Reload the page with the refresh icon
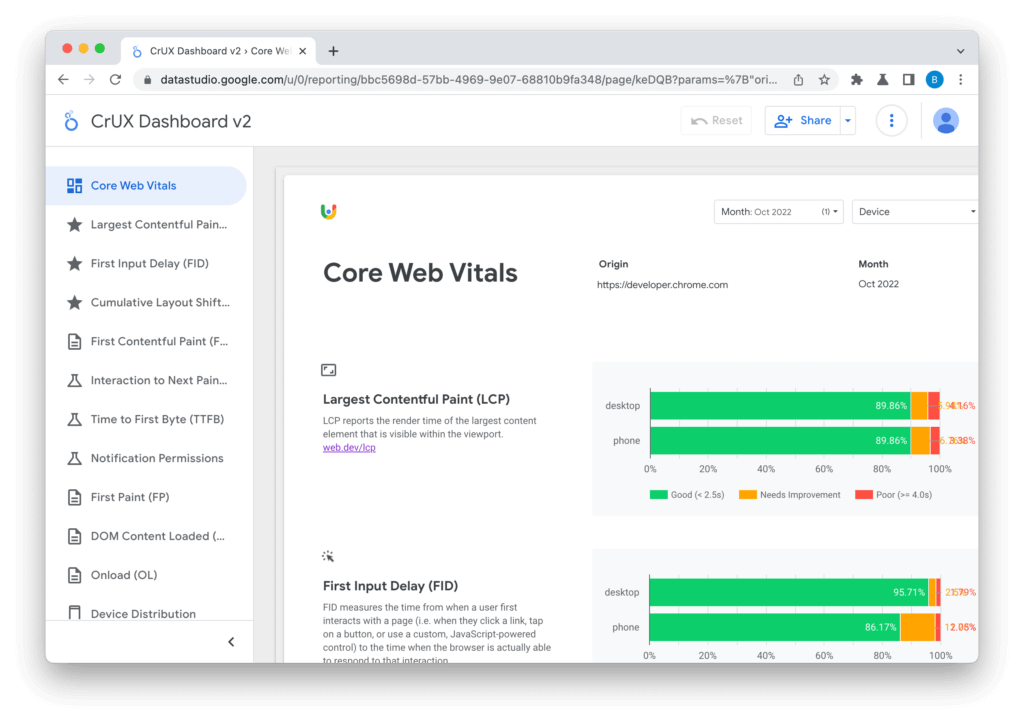The width and height of the screenshot is (1024, 723). (x=115, y=80)
